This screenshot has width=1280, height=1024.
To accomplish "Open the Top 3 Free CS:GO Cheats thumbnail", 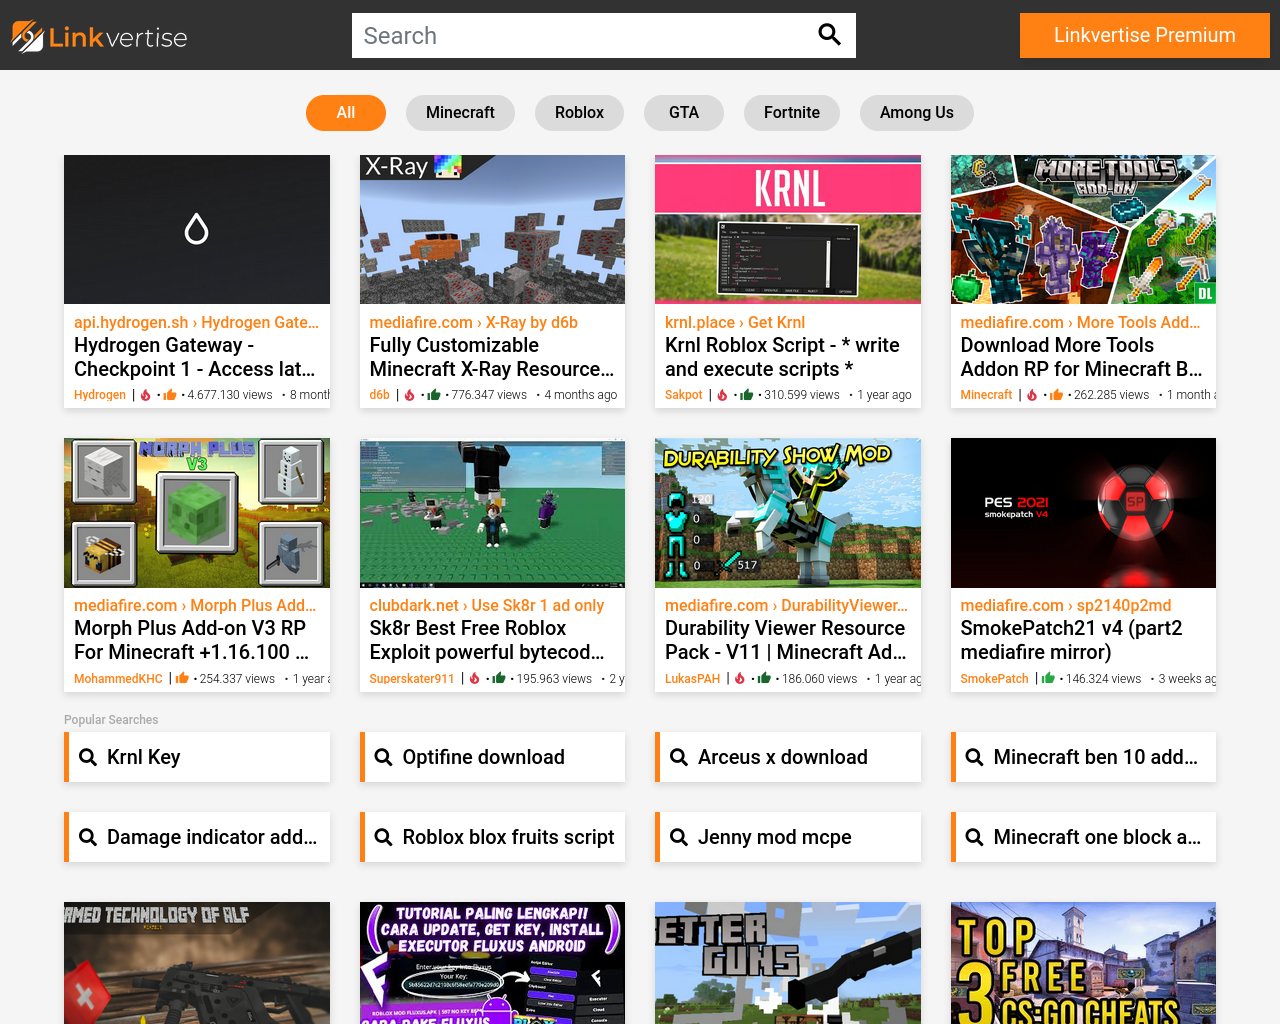I will (1083, 963).
